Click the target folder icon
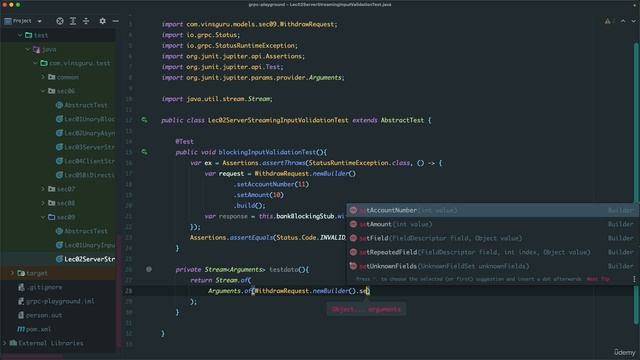The height and width of the screenshot is (360, 640). [21, 273]
